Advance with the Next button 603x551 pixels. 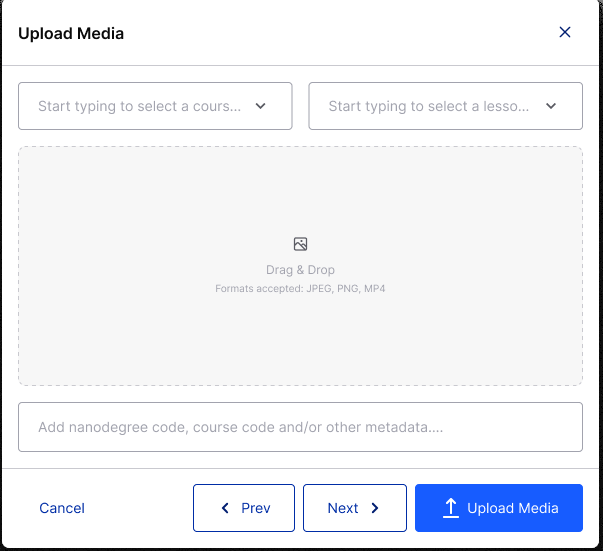click(355, 508)
